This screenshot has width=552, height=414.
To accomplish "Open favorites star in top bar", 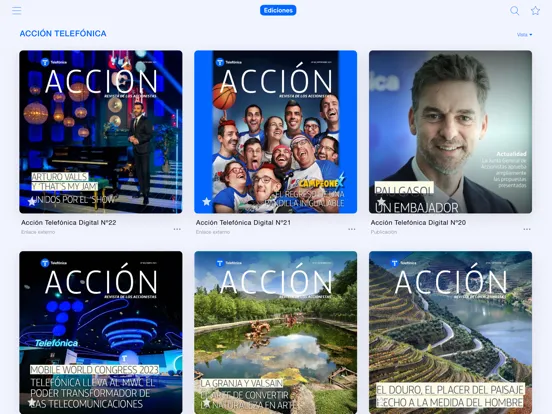I will point(535,11).
